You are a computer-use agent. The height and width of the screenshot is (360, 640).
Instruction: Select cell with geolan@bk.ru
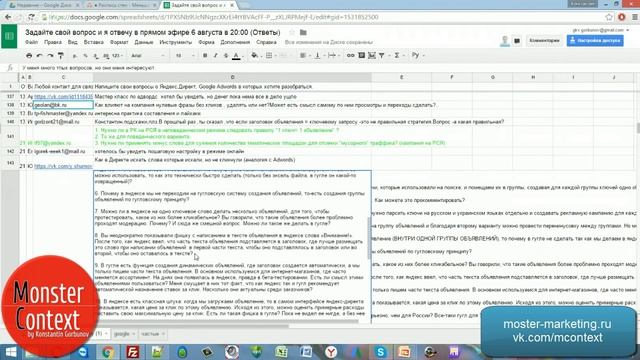(63, 105)
